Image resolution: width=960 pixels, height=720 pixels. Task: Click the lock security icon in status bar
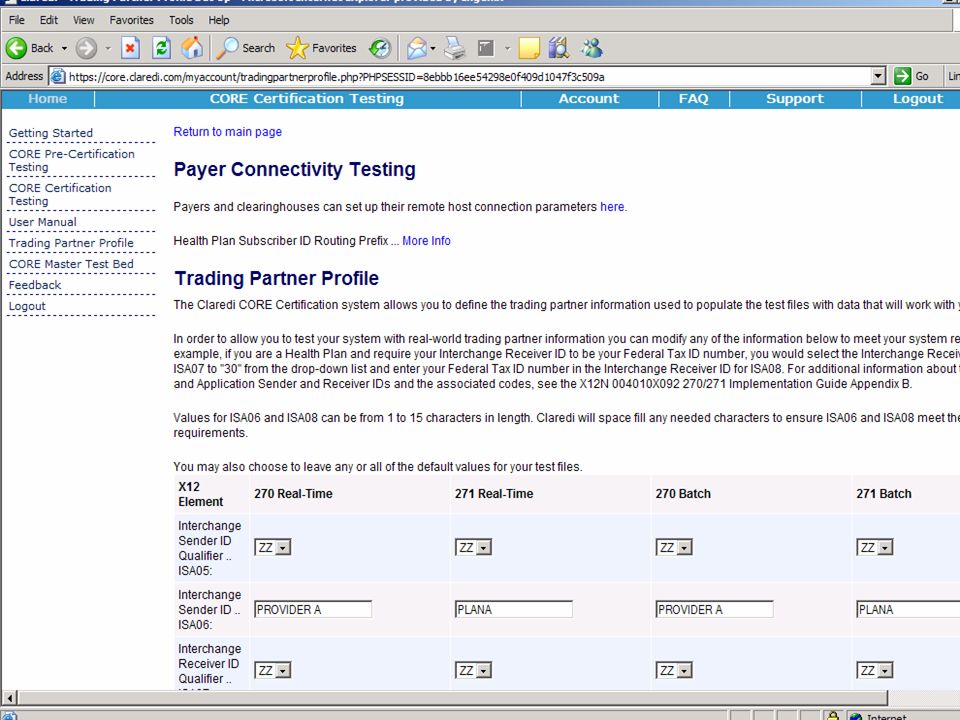[832, 715]
